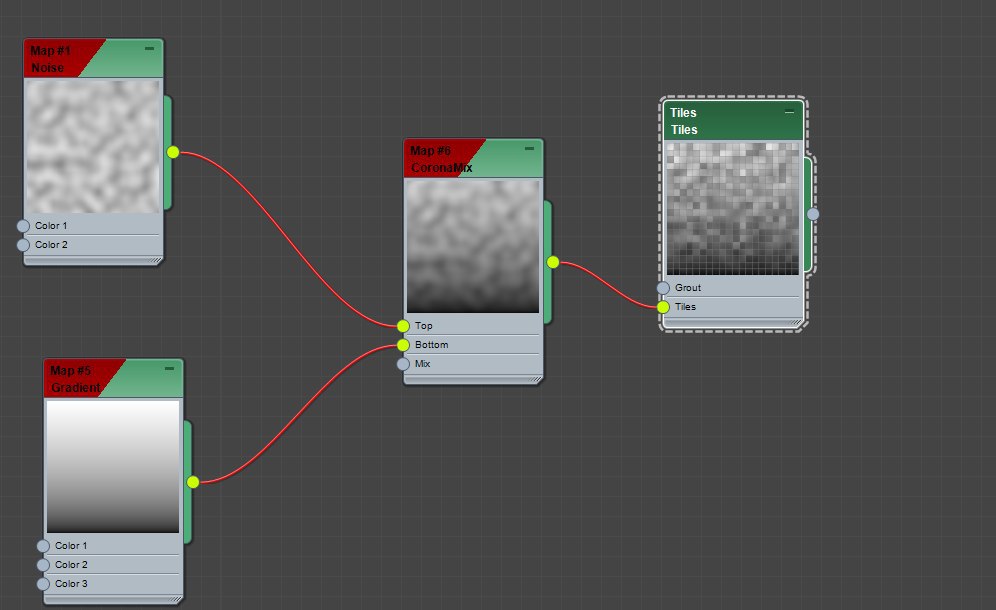This screenshot has height=610, width=996.
Task: Click the Gradient node resize grip corner
Action: click(177, 599)
